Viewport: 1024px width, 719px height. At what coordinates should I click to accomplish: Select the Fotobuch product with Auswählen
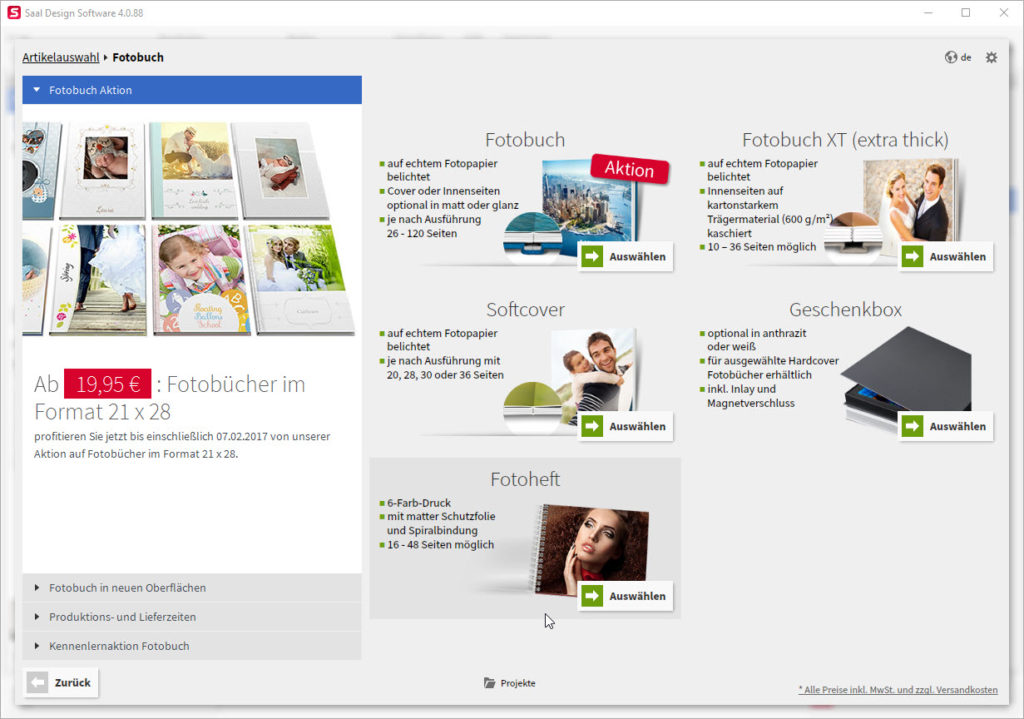tap(626, 257)
